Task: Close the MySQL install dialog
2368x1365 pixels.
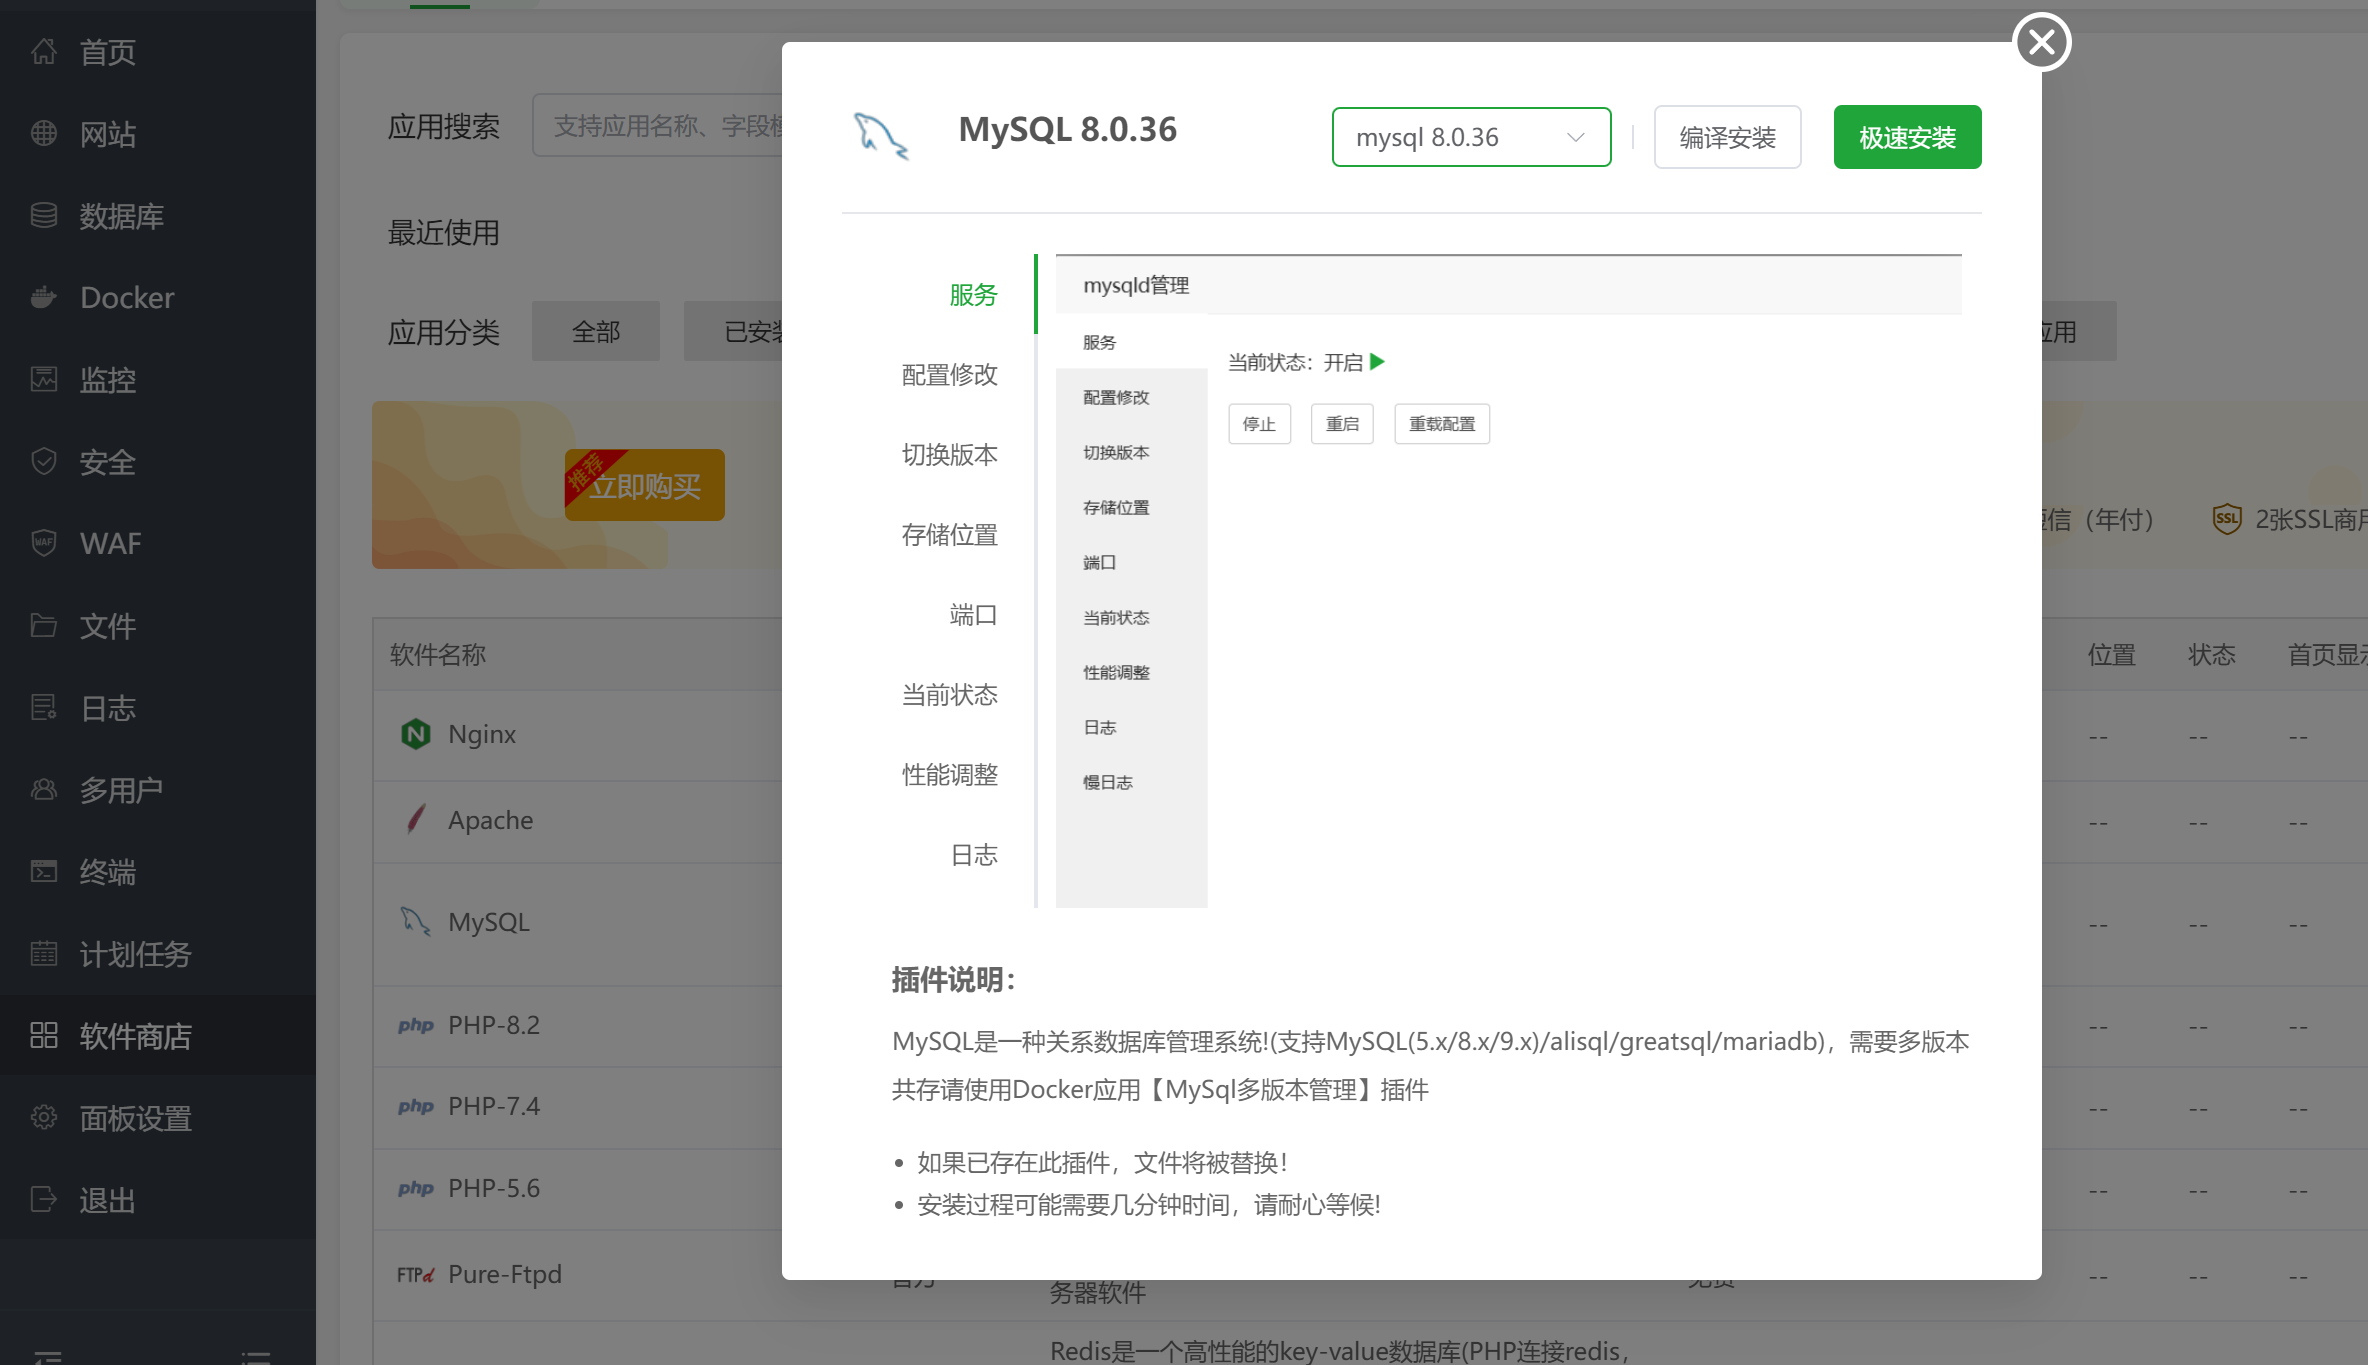Action: click(x=2041, y=42)
